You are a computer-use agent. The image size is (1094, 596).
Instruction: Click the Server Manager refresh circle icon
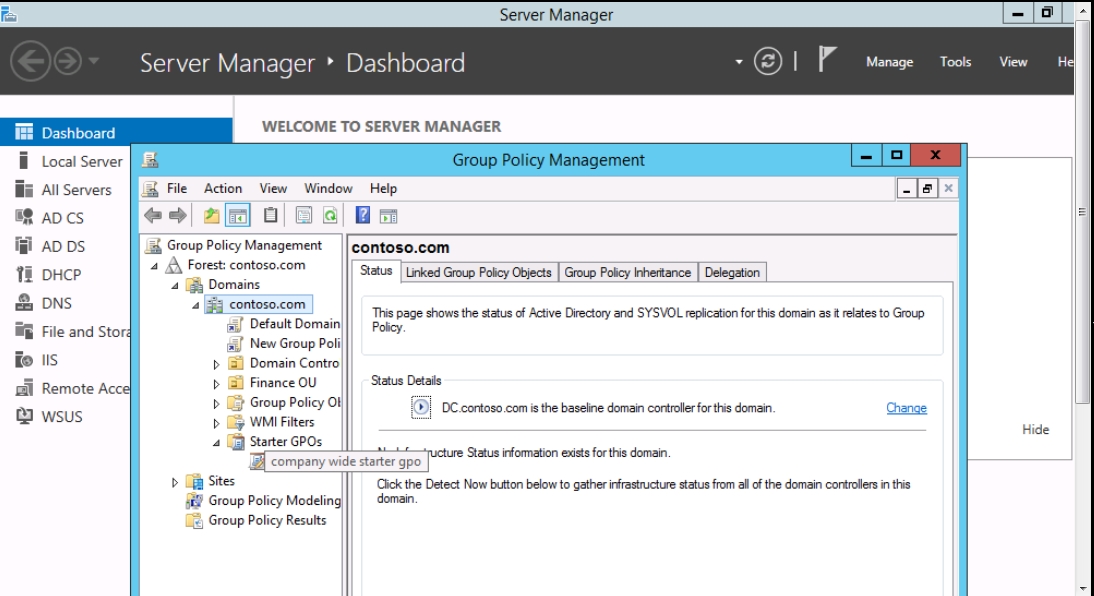767,61
